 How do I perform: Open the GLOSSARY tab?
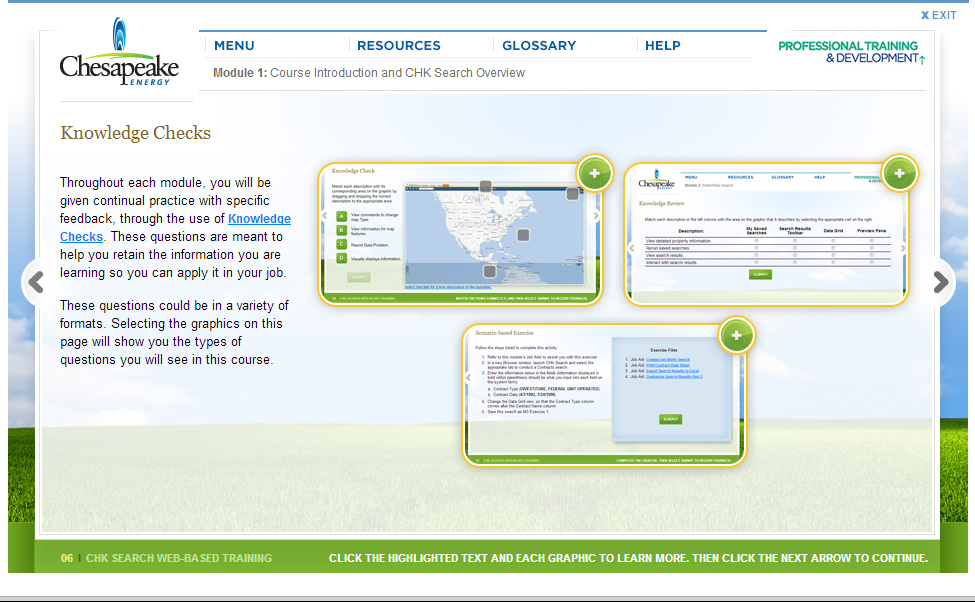539,45
